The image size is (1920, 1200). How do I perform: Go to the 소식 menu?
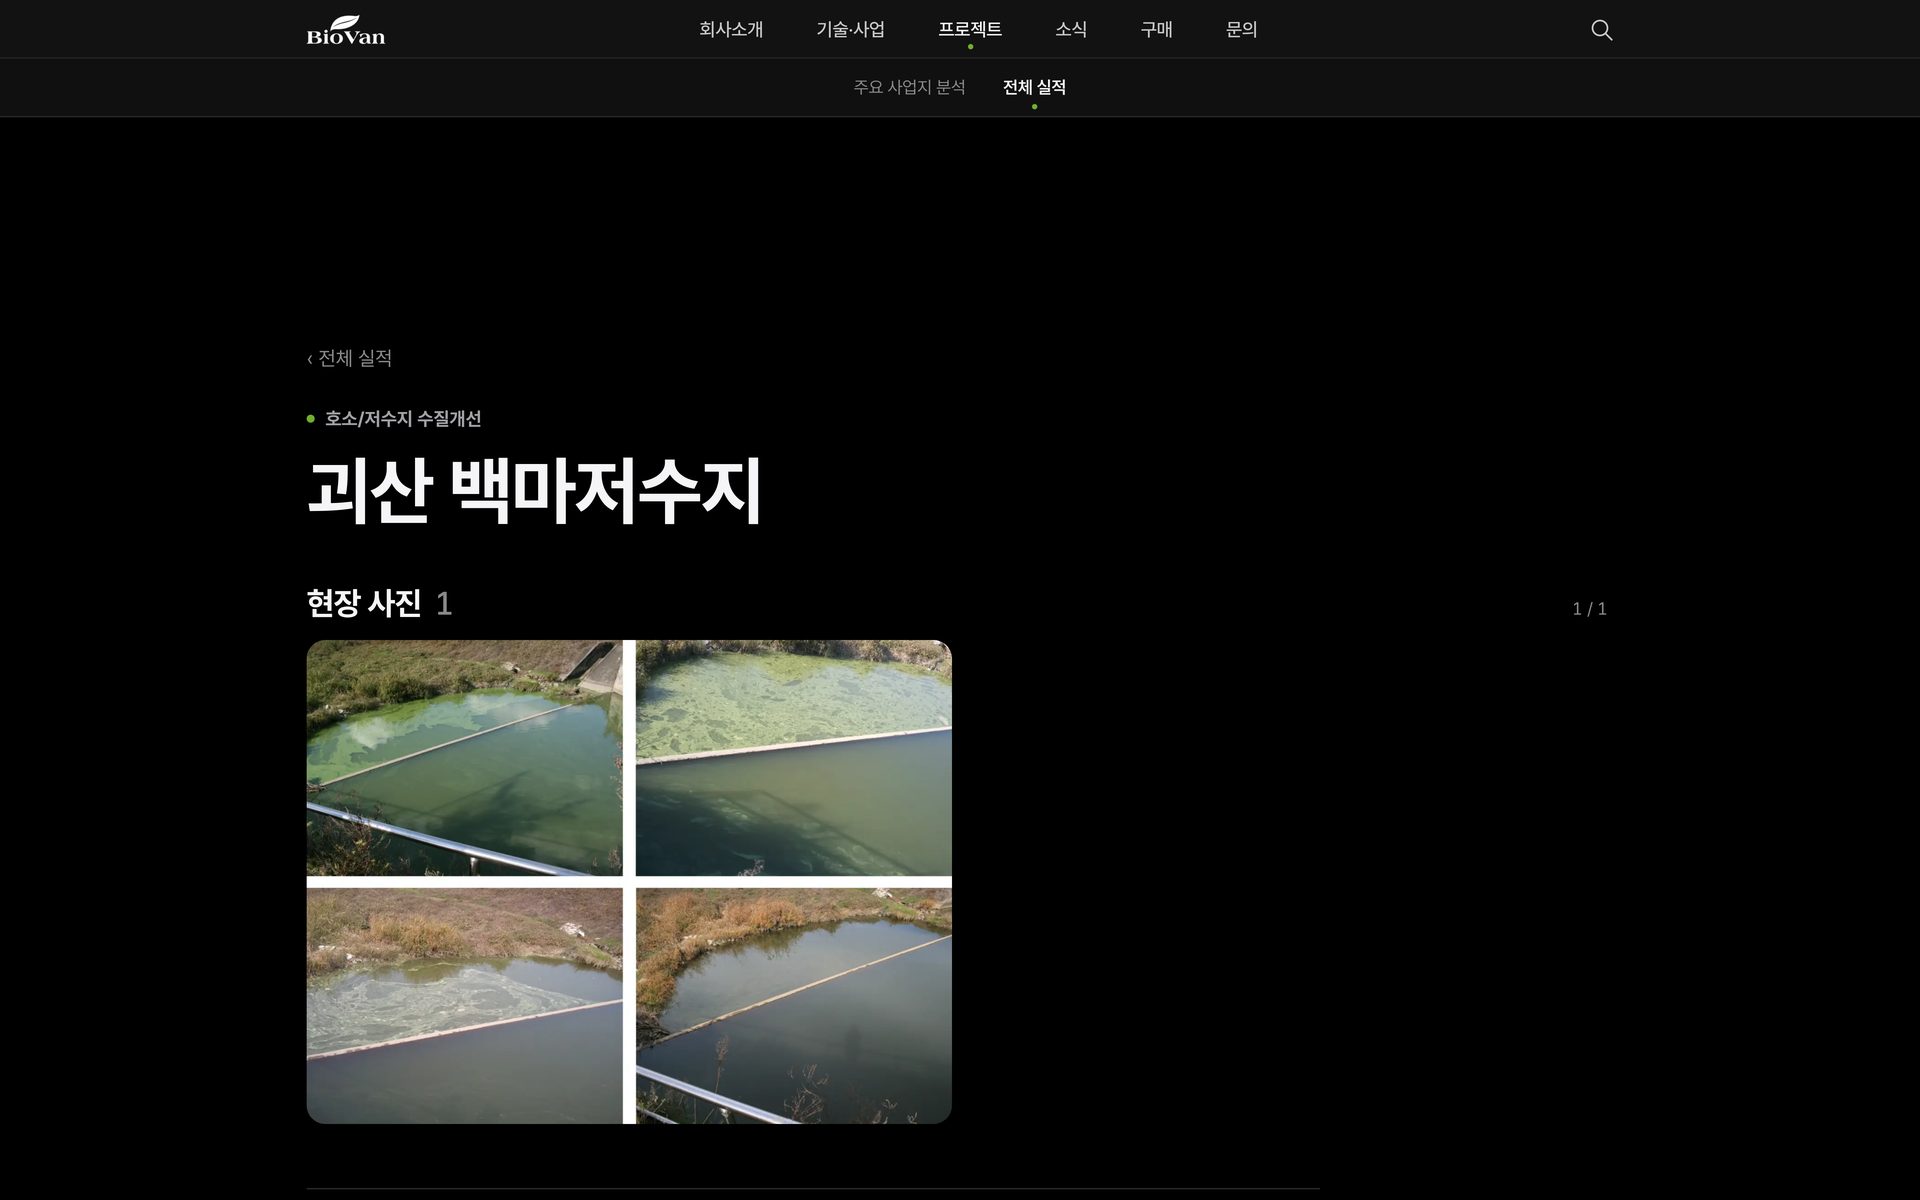coord(1070,30)
